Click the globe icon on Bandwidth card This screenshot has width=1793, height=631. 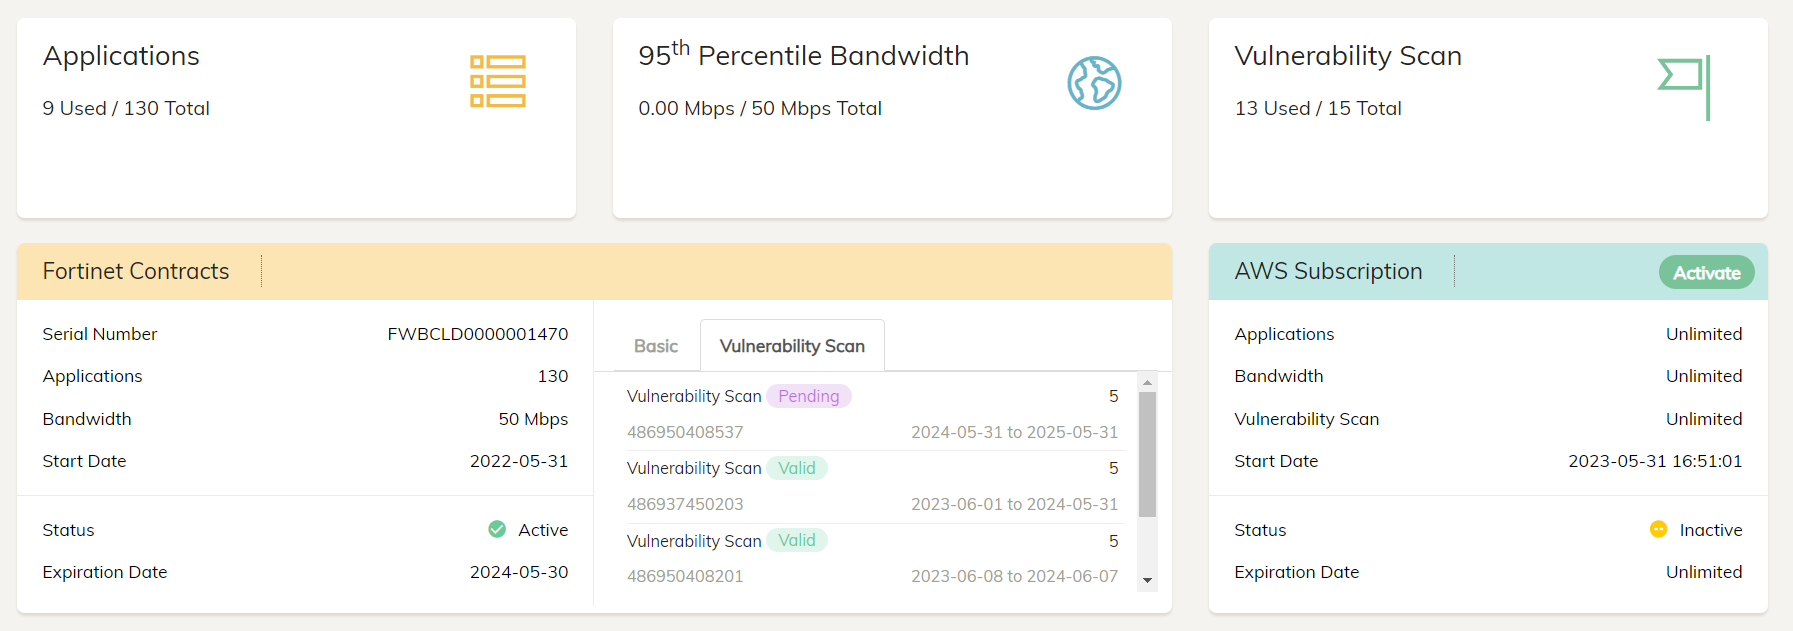click(1095, 84)
